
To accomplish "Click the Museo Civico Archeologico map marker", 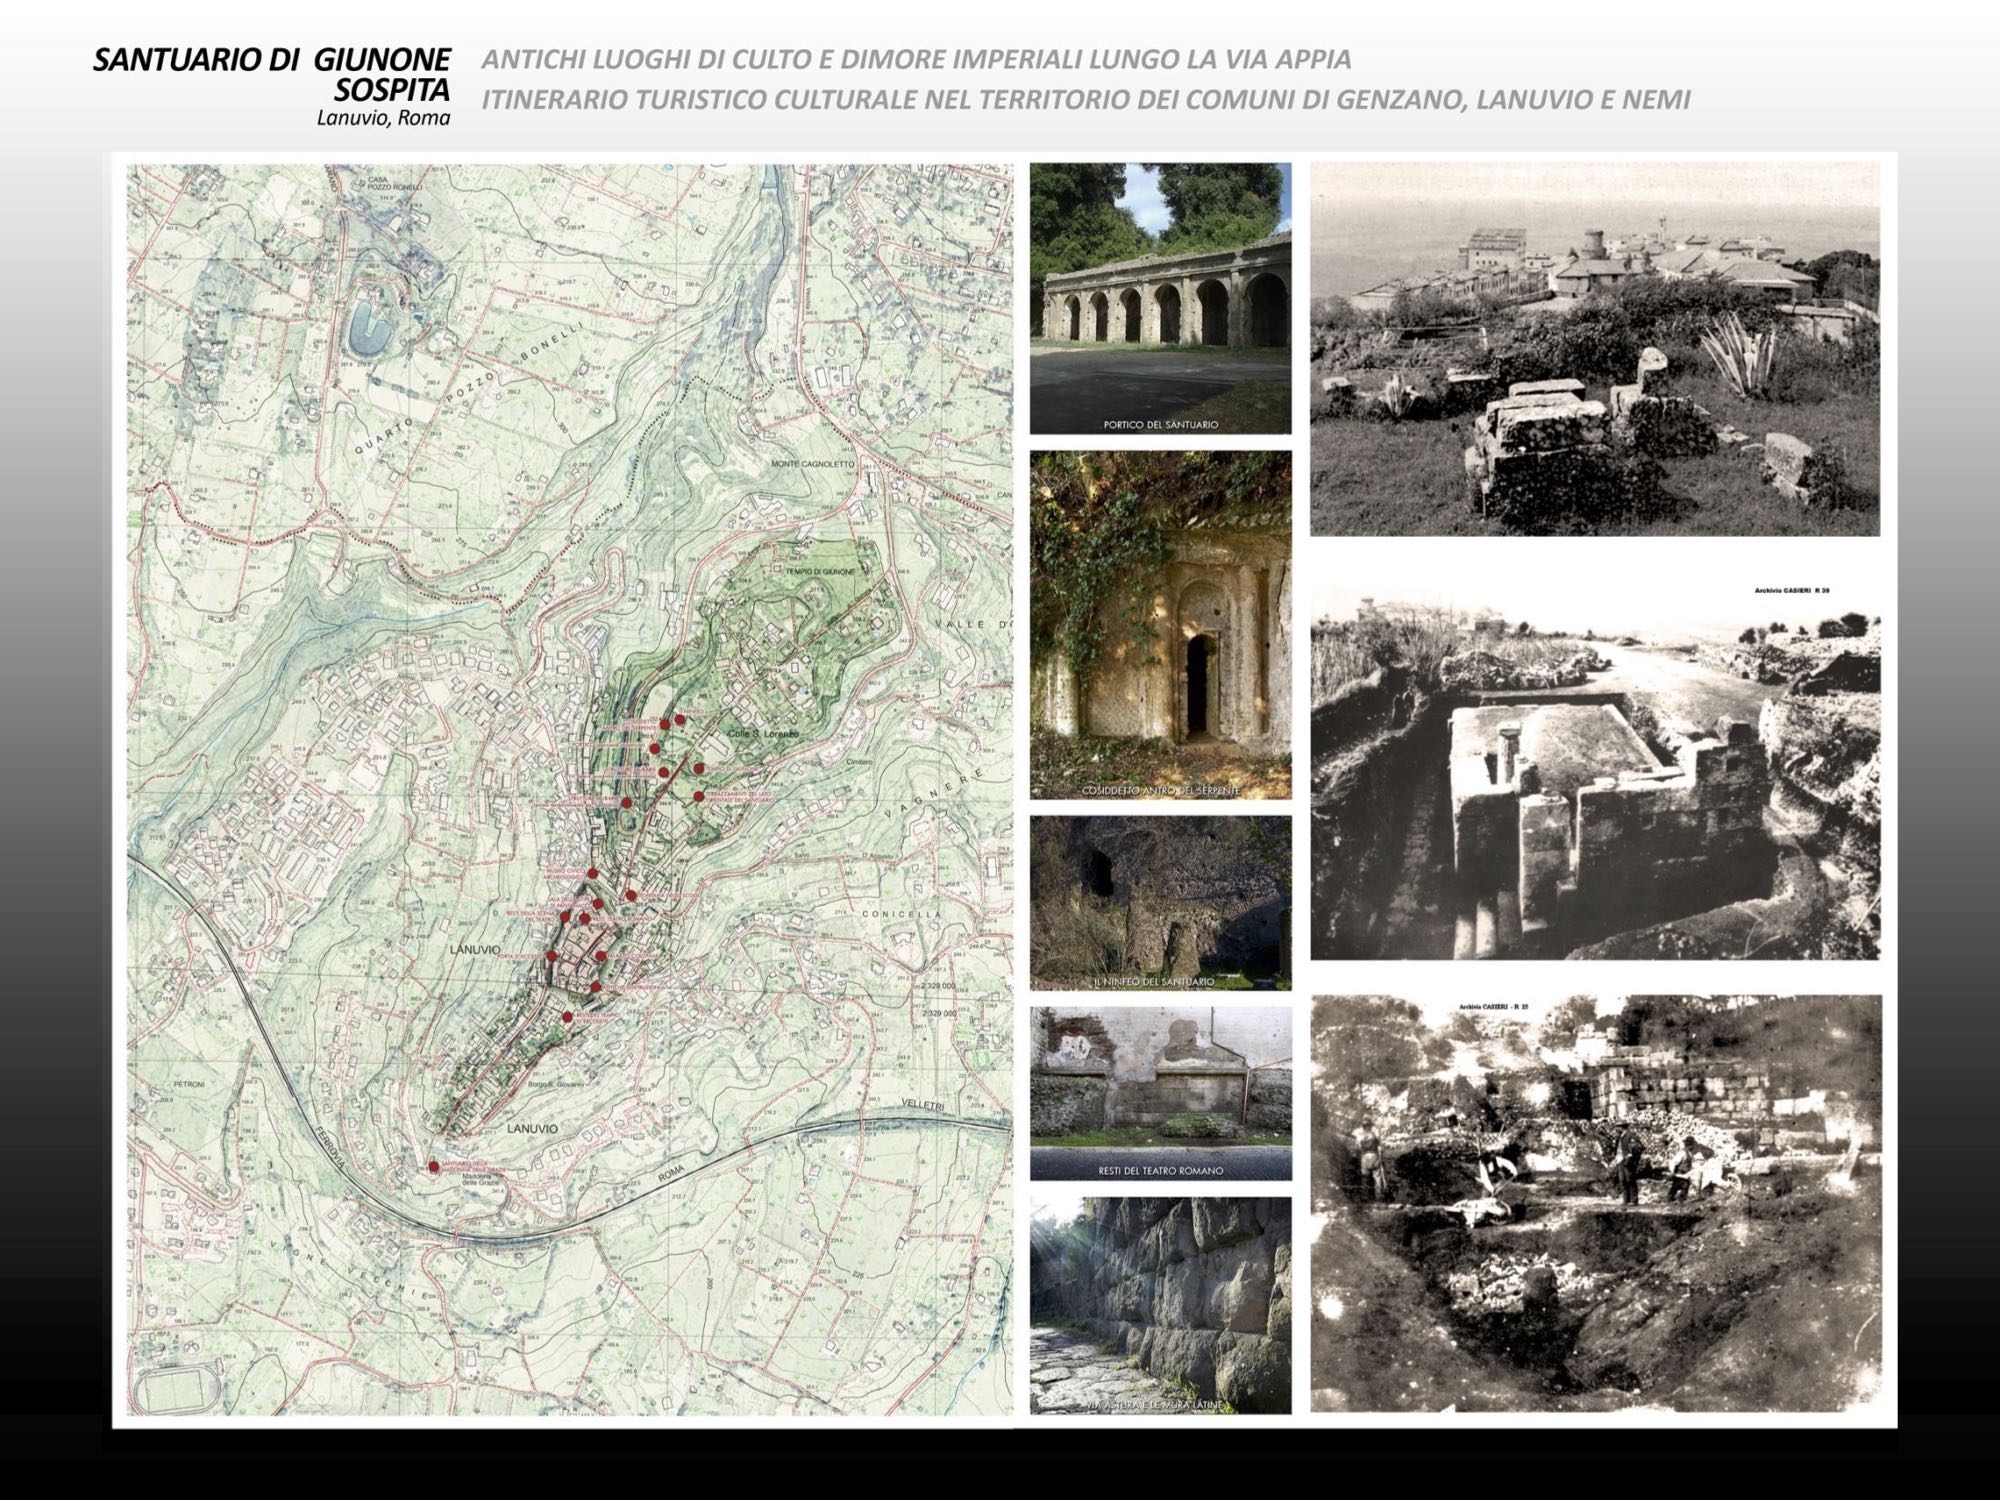I will pos(592,873).
